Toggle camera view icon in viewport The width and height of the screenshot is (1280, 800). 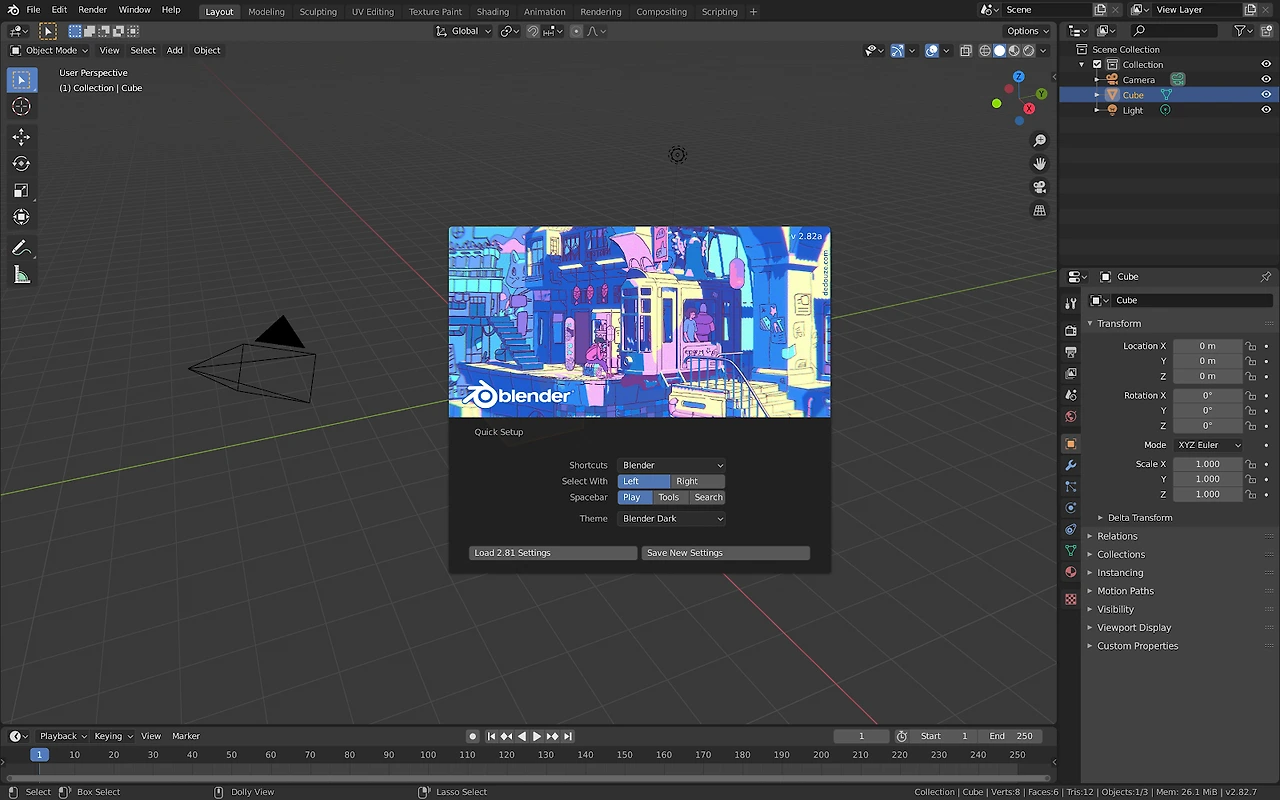(1040, 187)
